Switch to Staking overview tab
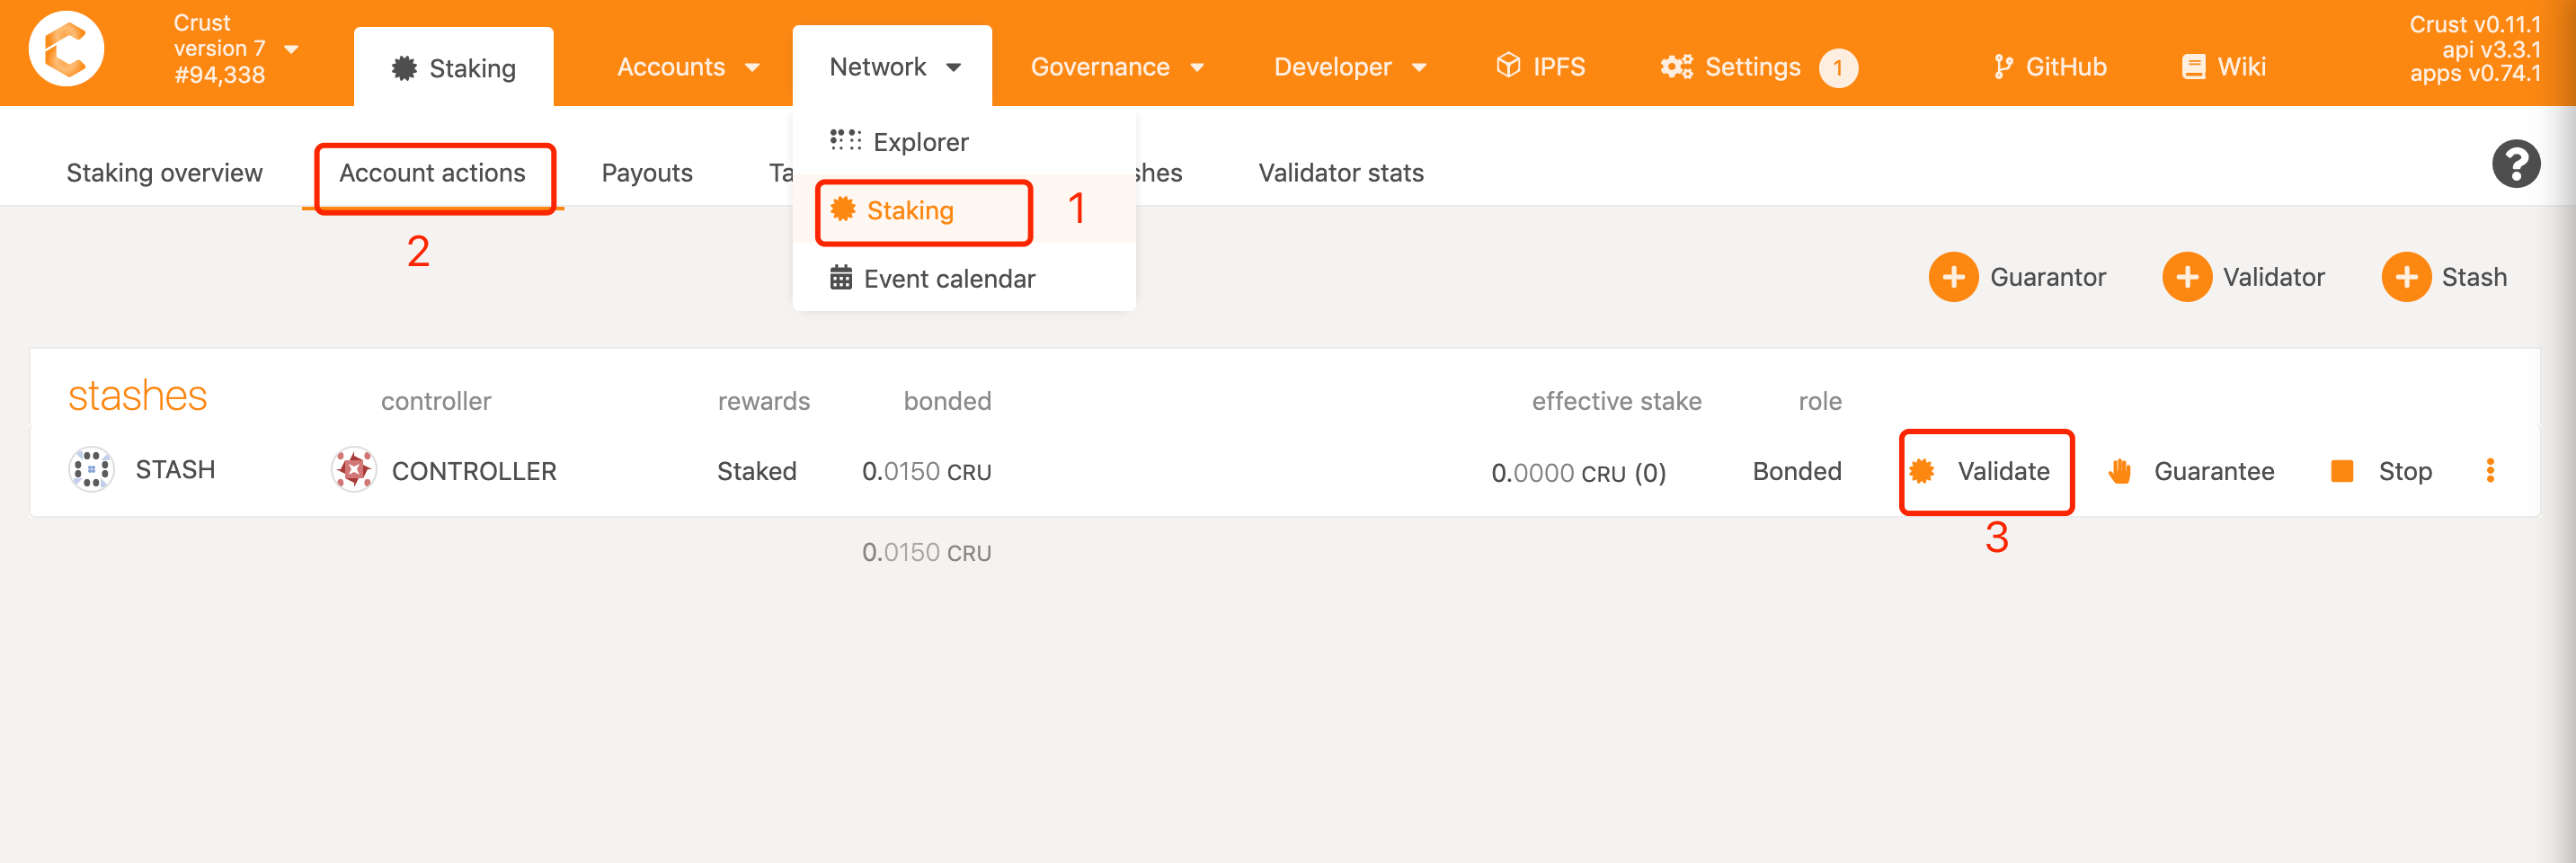 [164, 173]
